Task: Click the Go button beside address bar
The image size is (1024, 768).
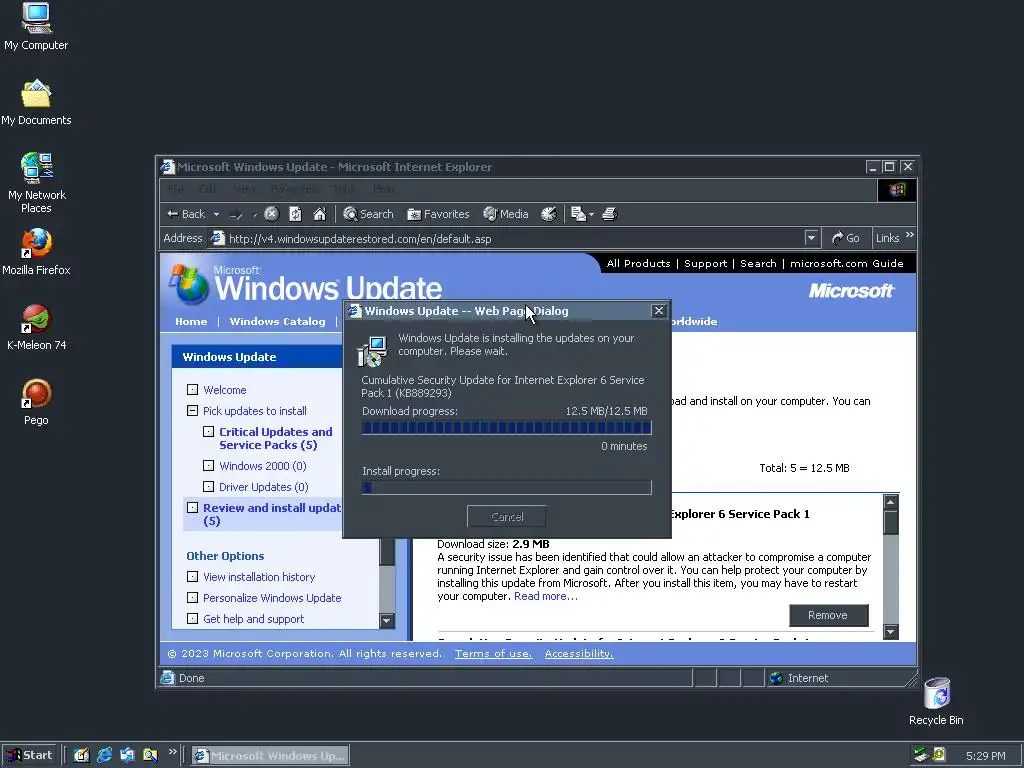Action: 846,238
